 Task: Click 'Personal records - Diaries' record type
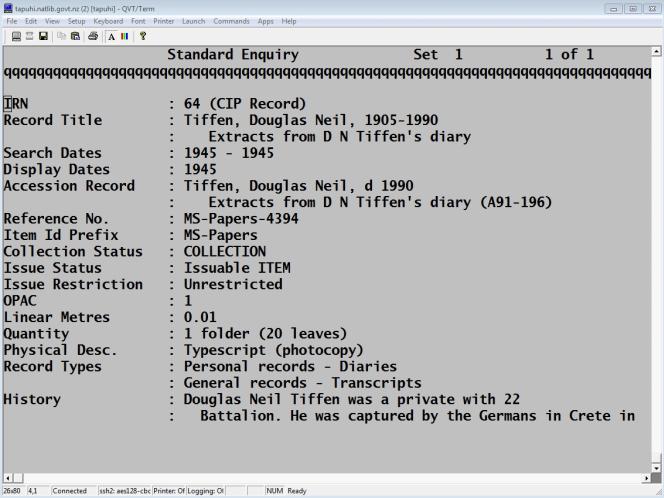(290, 367)
